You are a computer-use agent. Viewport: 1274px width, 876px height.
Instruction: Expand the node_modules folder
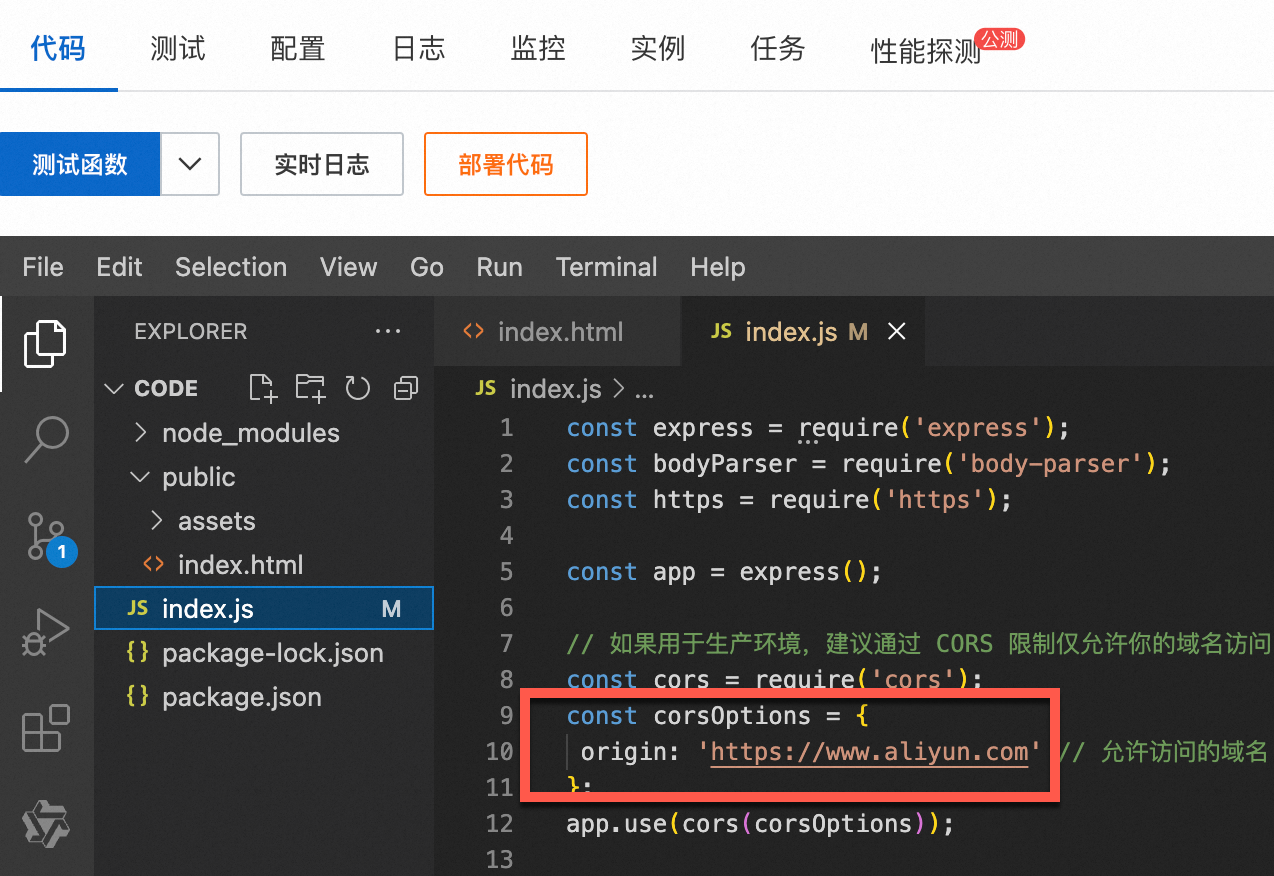141,433
